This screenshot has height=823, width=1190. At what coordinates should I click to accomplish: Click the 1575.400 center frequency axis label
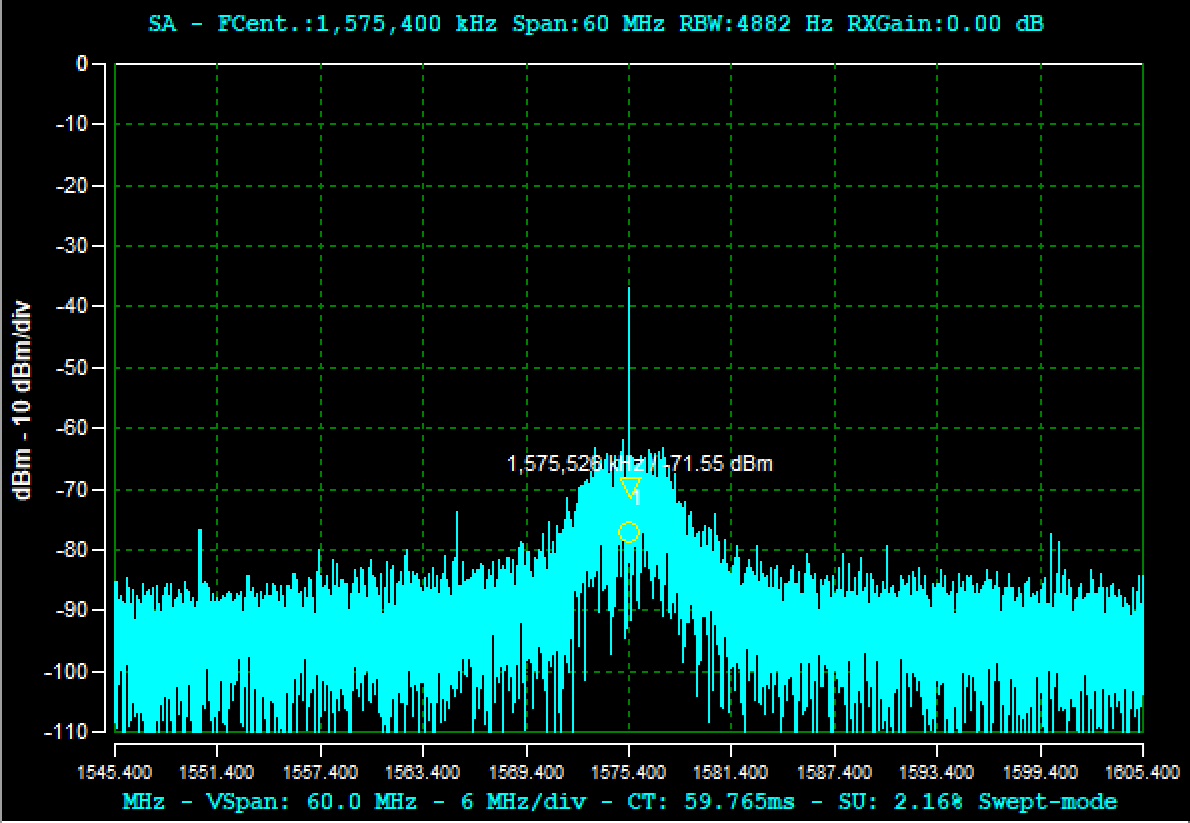pos(628,773)
